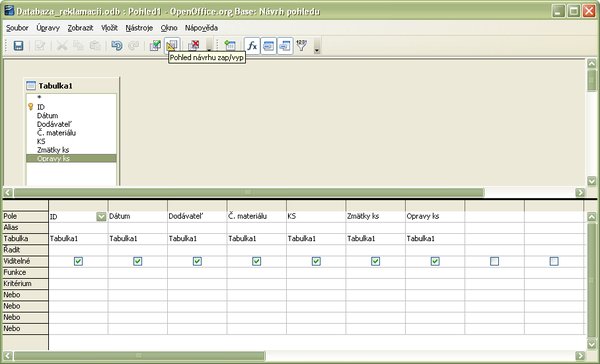The image size is (600, 364).
Task: Add a table with the green plus icon
Action: pos(230,46)
